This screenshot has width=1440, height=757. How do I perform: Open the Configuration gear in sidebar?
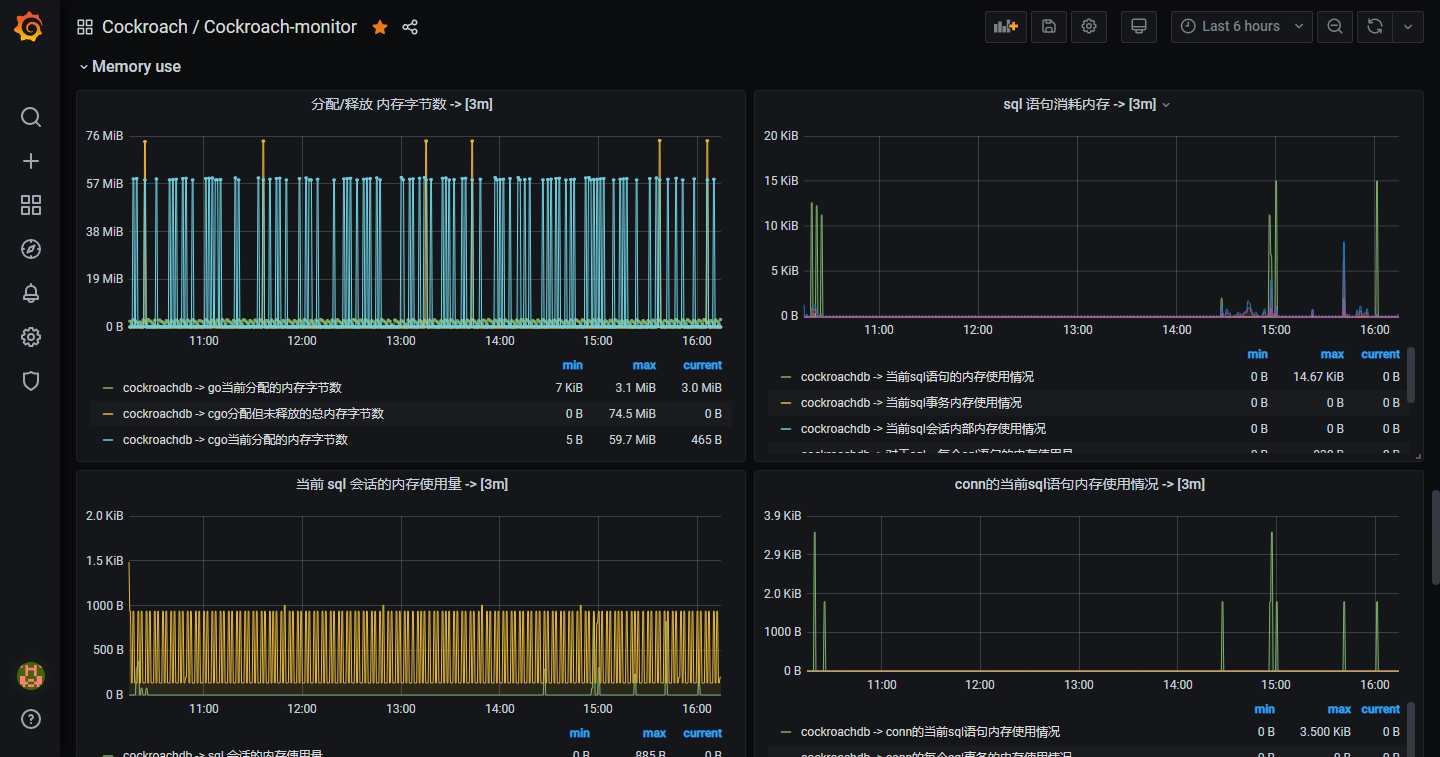(31, 337)
